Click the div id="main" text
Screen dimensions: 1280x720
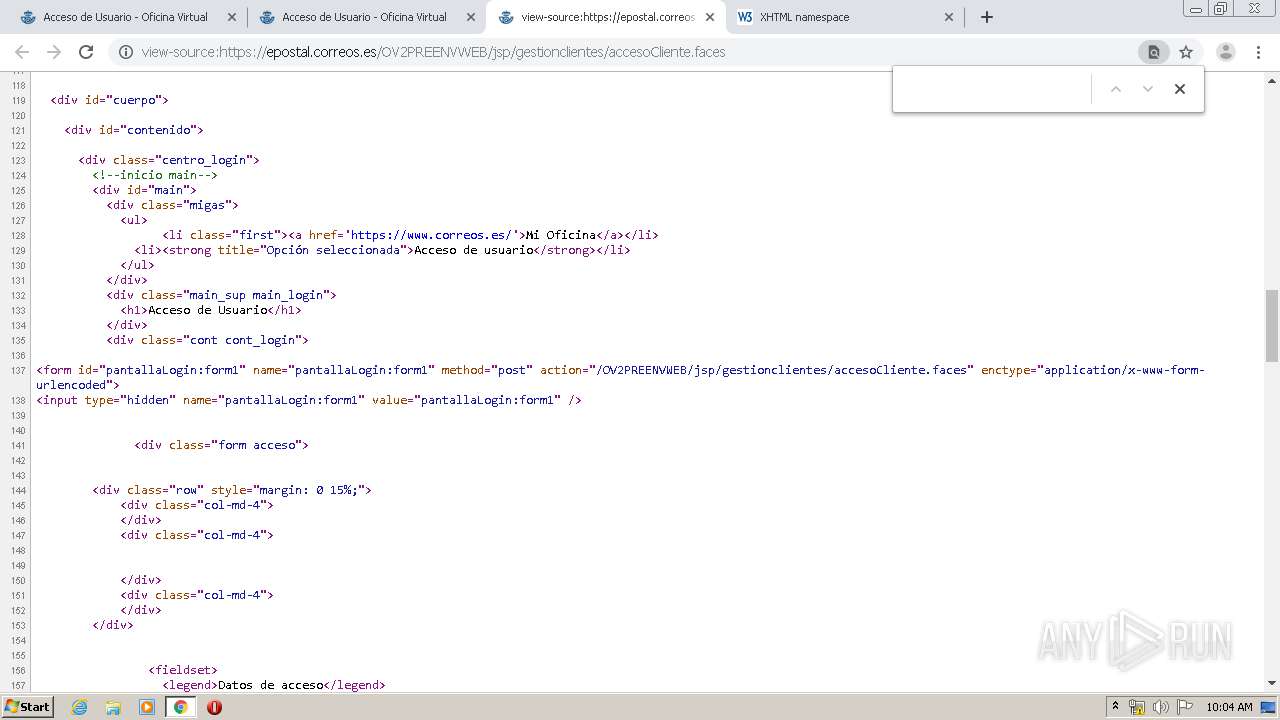tap(145, 190)
